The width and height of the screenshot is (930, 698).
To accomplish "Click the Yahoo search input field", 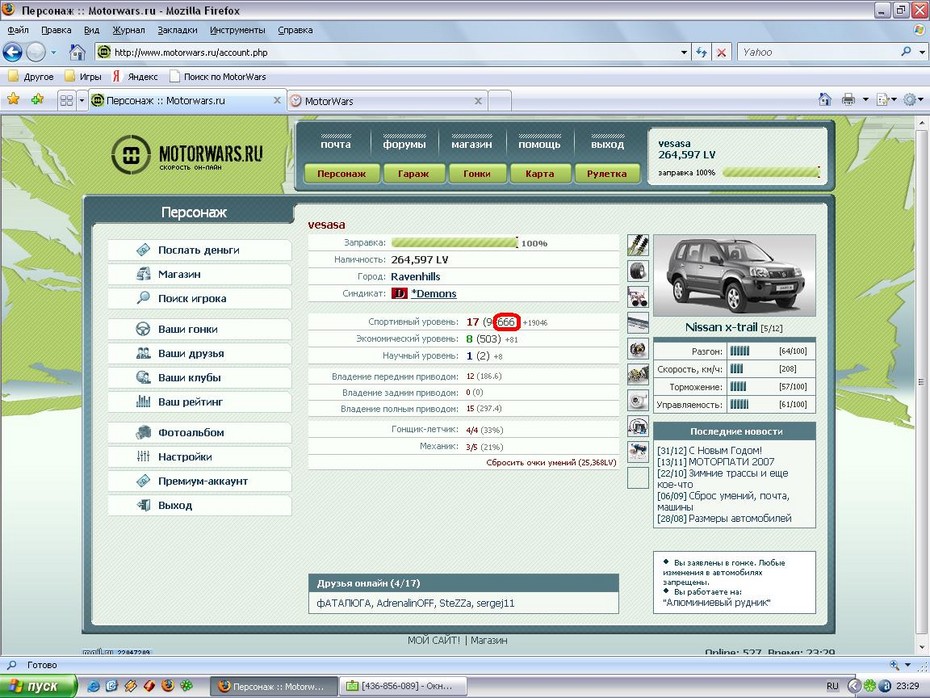I will 818,52.
